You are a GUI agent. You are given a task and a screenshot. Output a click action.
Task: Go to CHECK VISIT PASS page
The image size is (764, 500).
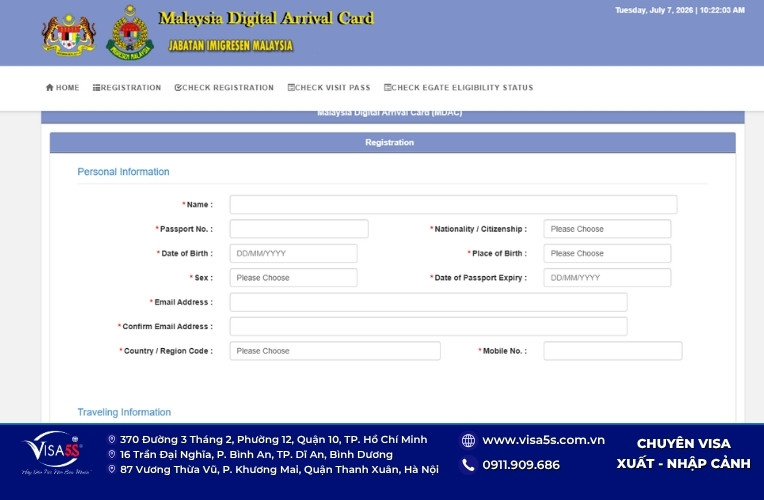pyautogui.click(x=329, y=88)
